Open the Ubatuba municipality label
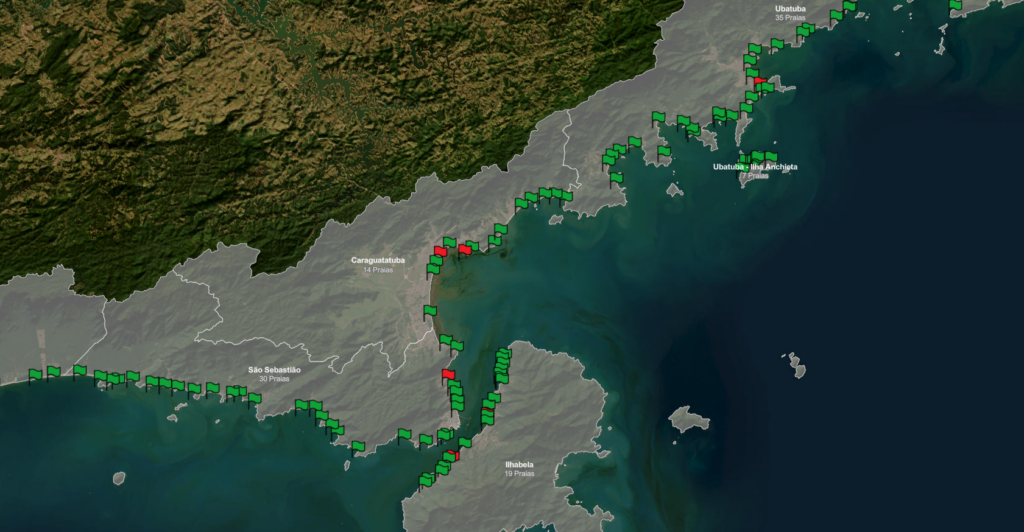 (790, 9)
